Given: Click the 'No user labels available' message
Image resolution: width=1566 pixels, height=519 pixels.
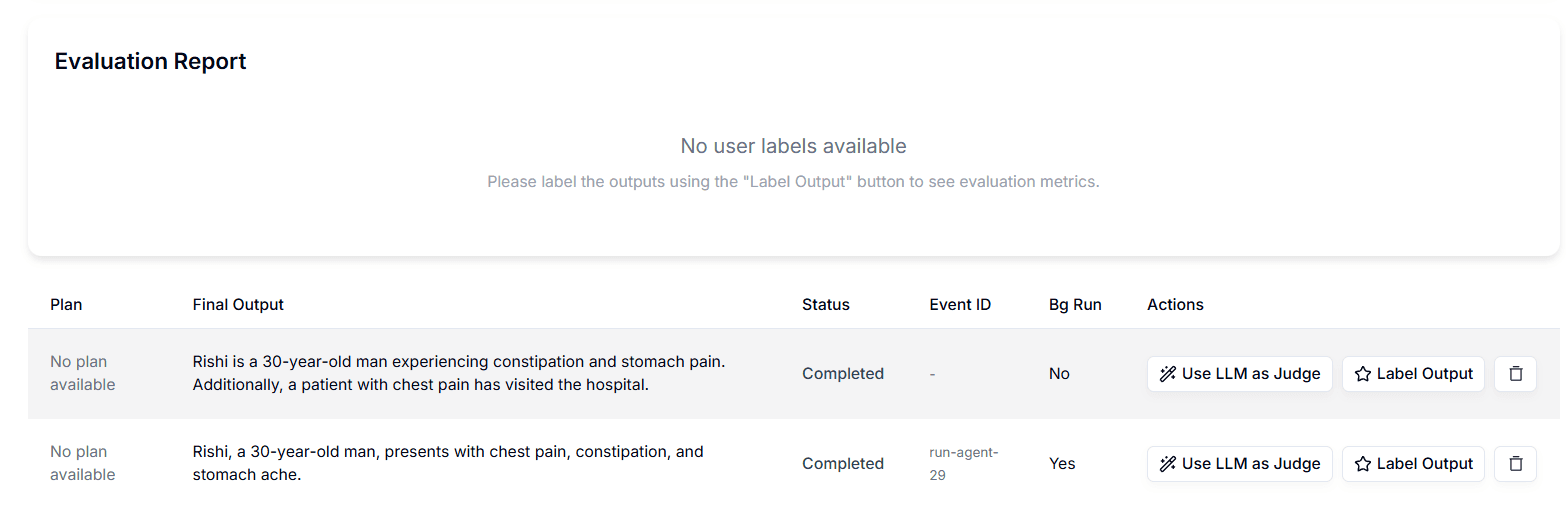Looking at the screenshot, I should 793,146.
